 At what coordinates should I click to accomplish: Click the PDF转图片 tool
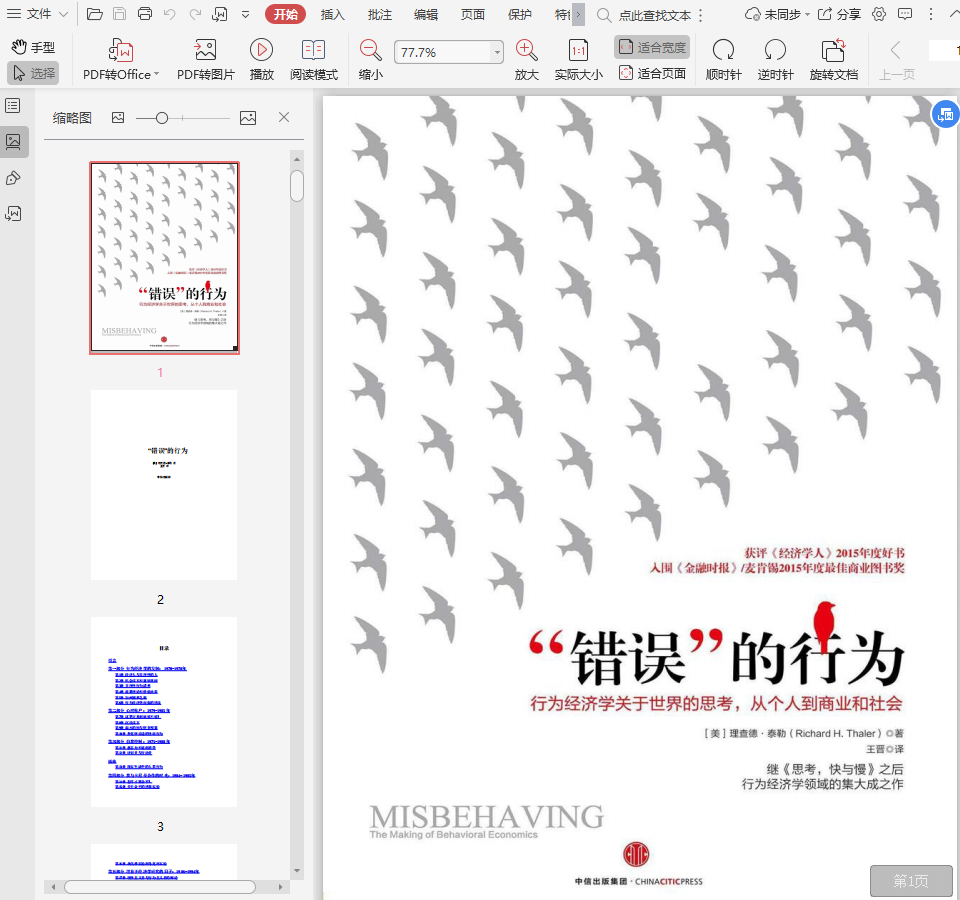point(206,59)
